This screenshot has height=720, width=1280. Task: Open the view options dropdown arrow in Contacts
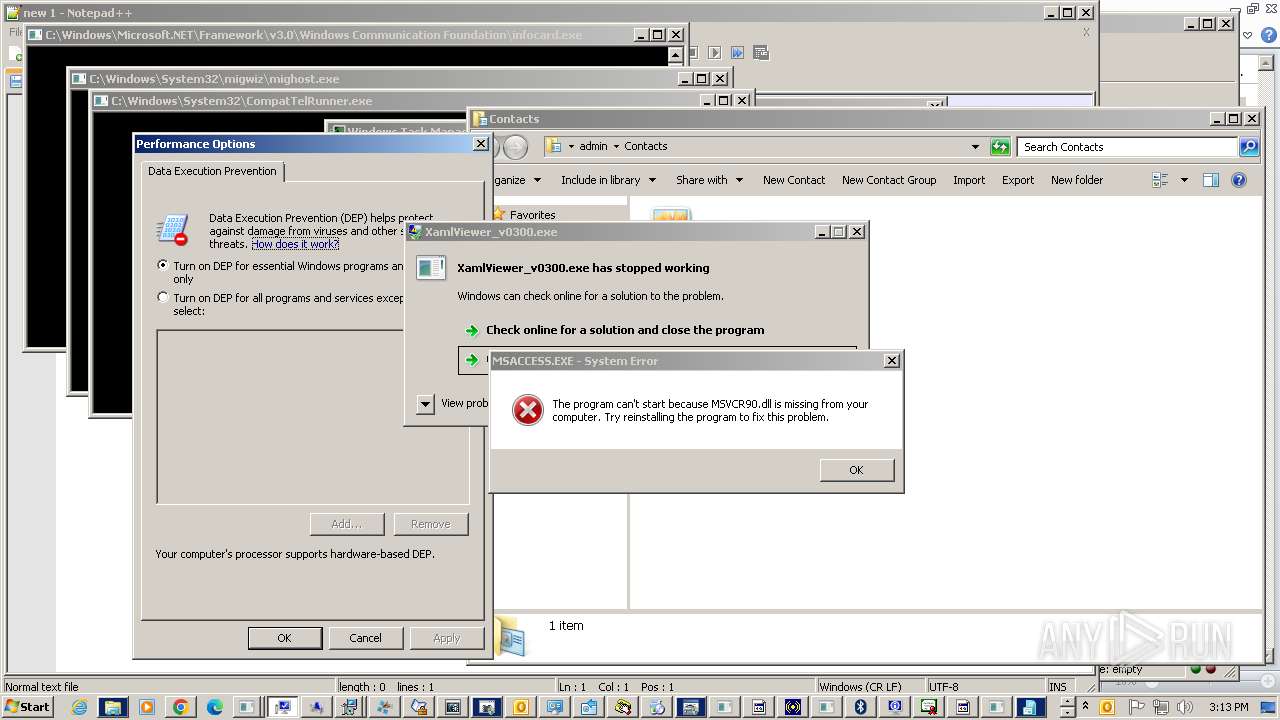coord(1184,180)
